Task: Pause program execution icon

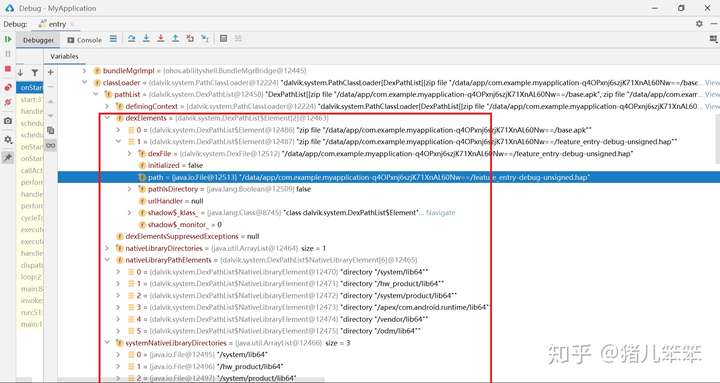Action: [x=8, y=54]
